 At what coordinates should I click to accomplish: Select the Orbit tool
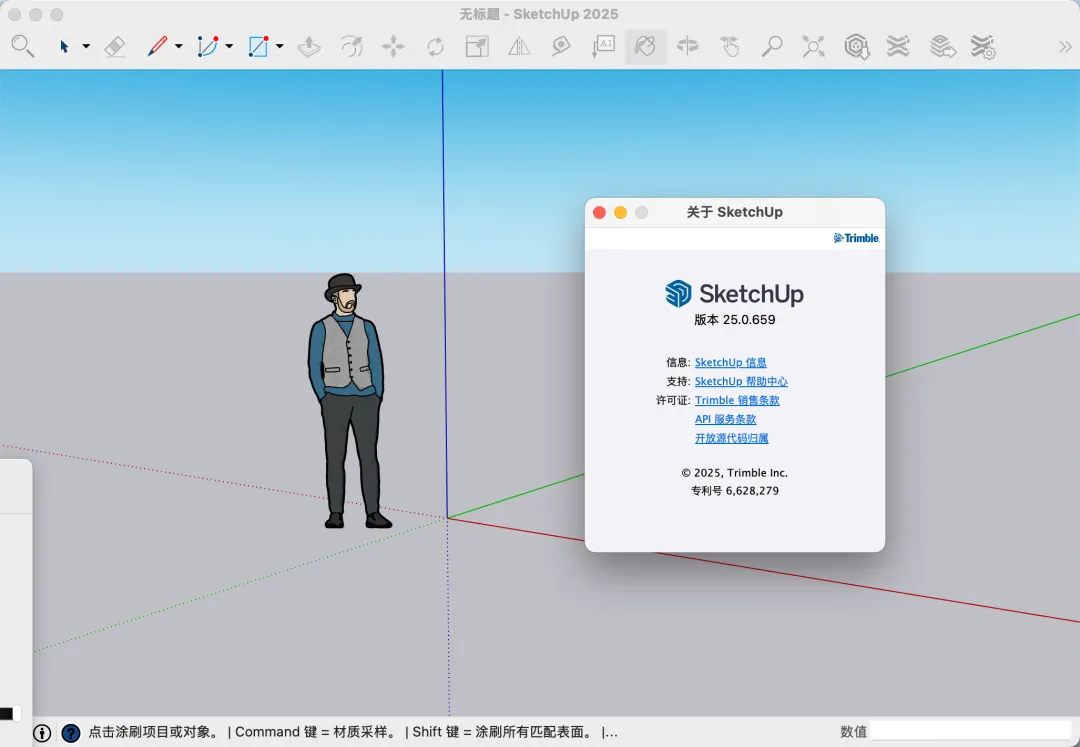pos(687,47)
